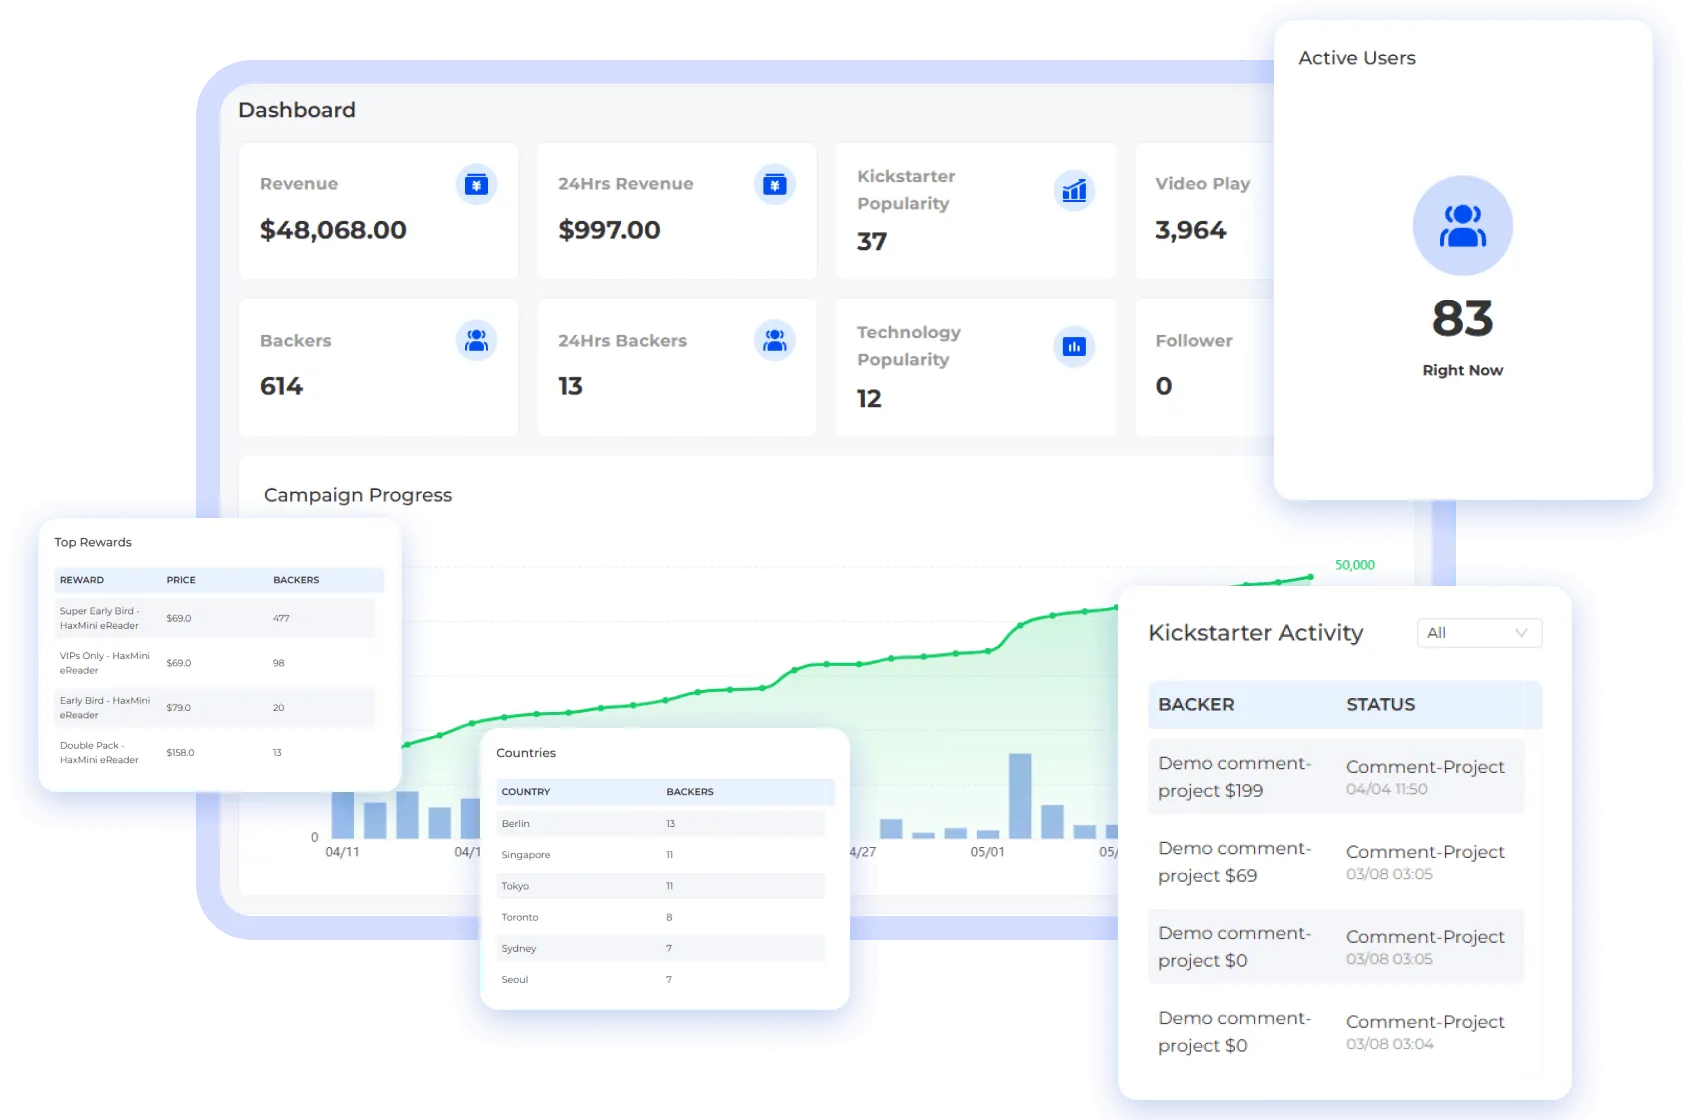Select the STATUS column header
The height and width of the screenshot is (1120, 1690).
coord(1380,704)
